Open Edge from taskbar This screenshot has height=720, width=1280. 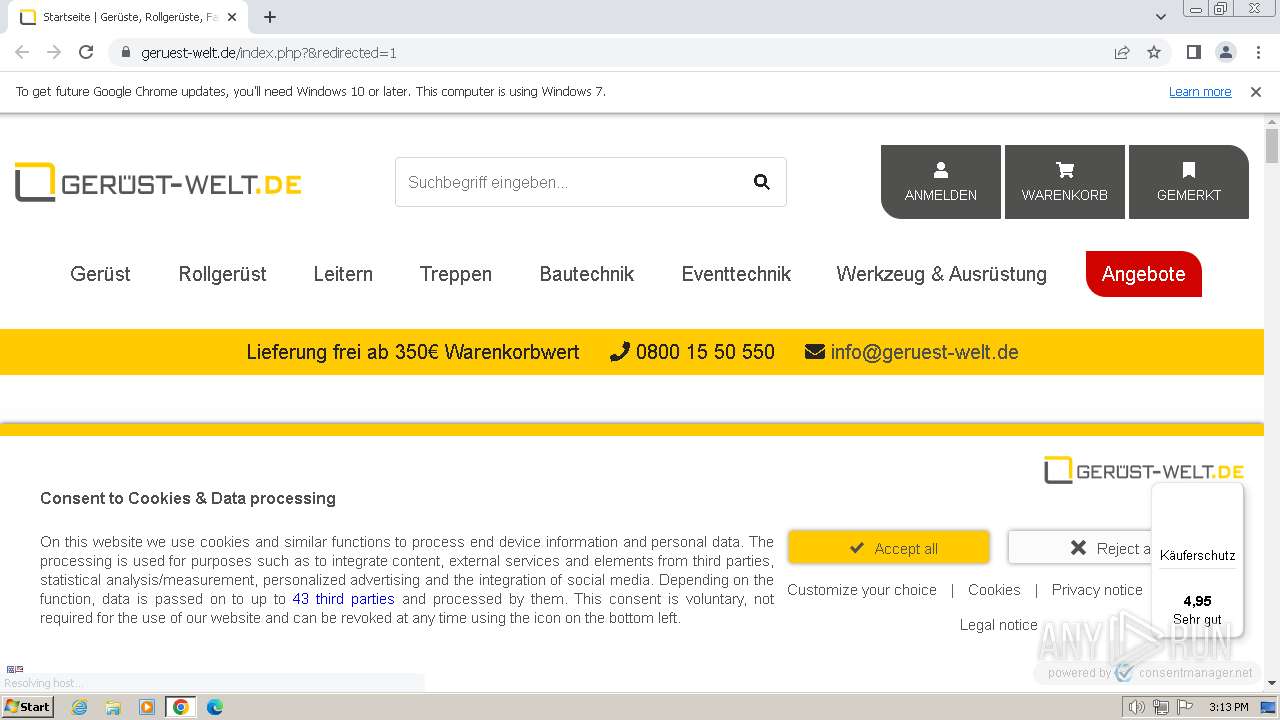215,707
